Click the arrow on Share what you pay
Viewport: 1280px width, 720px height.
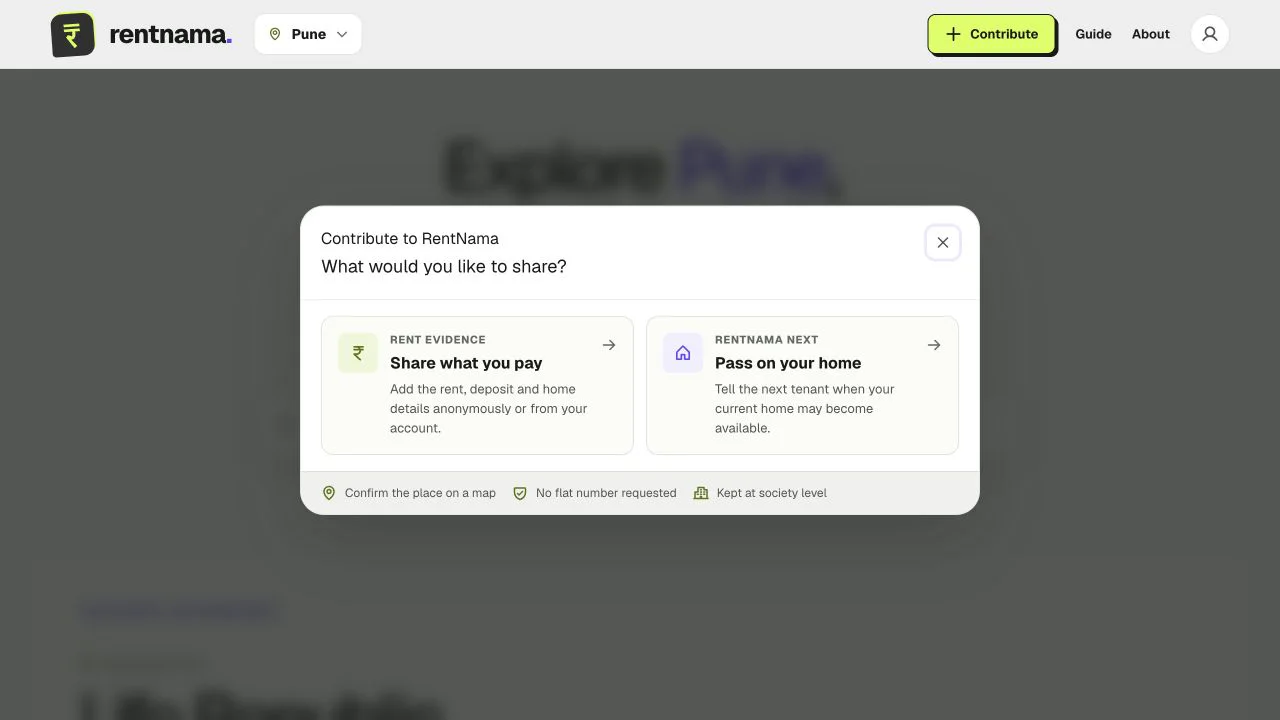coord(609,345)
